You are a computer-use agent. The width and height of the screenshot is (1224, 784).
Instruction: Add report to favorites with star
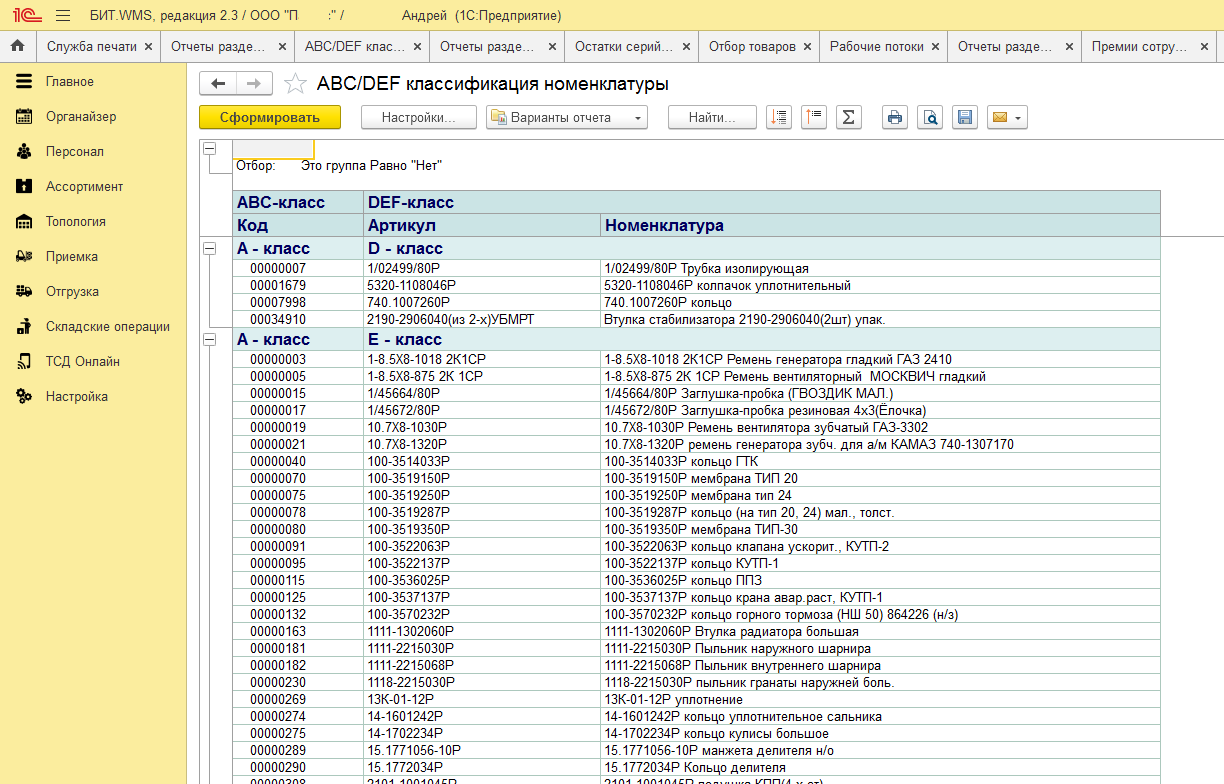[x=295, y=84]
